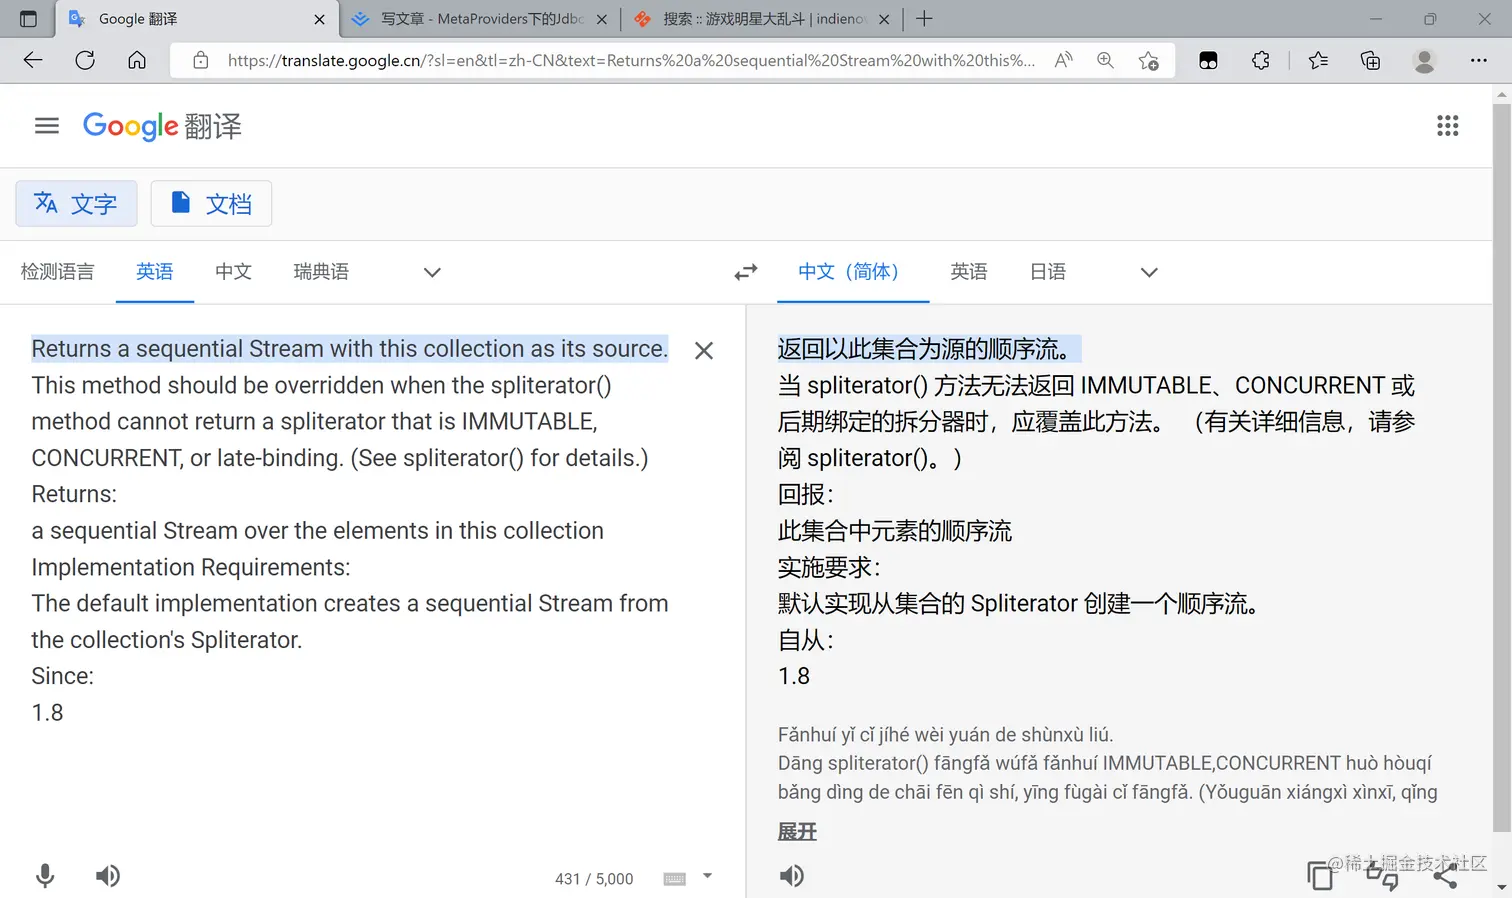1512x898 pixels.
Task: Open a new browser tab
Action: 925,19
